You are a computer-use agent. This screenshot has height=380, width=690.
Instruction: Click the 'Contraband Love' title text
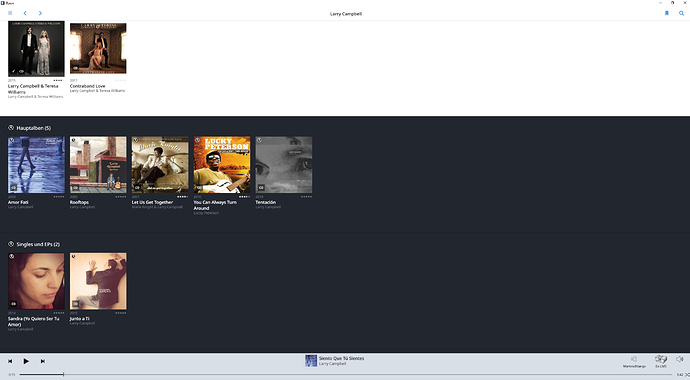click(x=88, y=86)
